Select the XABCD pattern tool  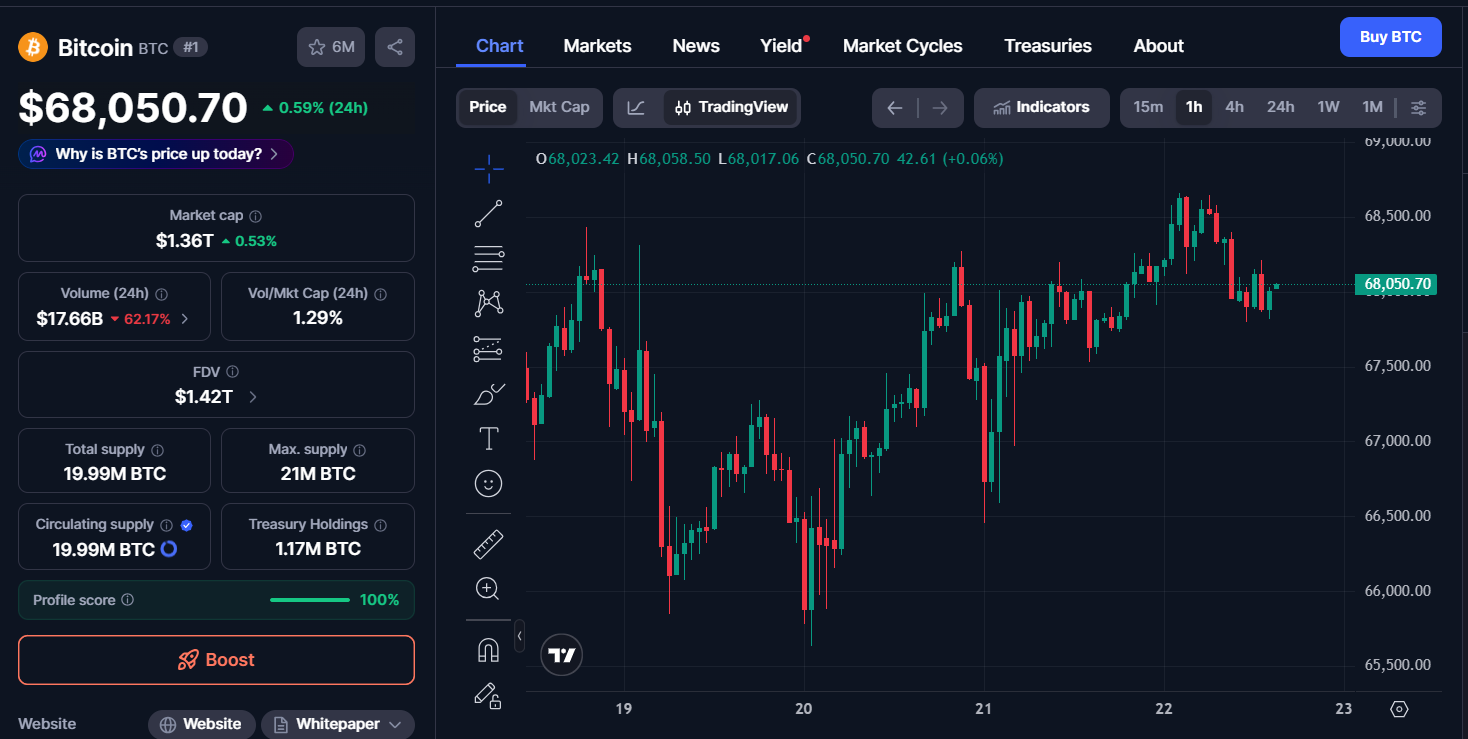click(488, 303)
